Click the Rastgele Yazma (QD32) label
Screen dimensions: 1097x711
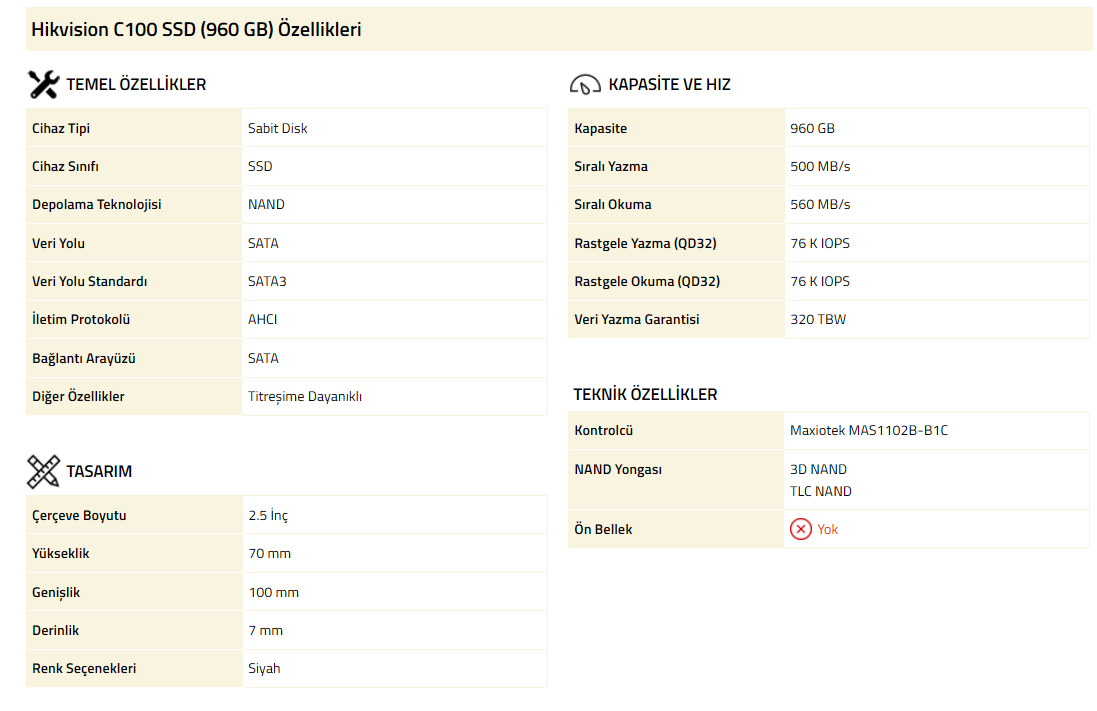click(645, 243)
